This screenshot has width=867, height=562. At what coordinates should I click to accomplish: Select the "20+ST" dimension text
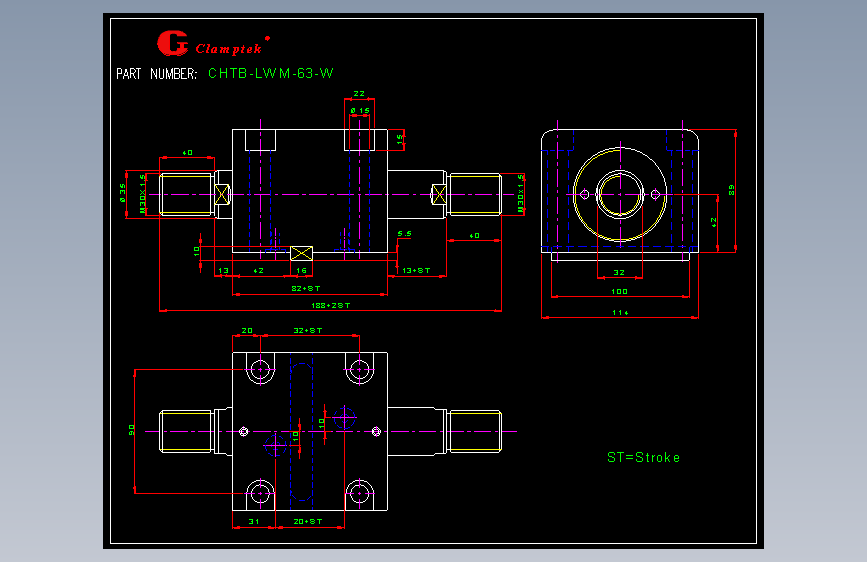pyautogui.click(x=307, y=521)
